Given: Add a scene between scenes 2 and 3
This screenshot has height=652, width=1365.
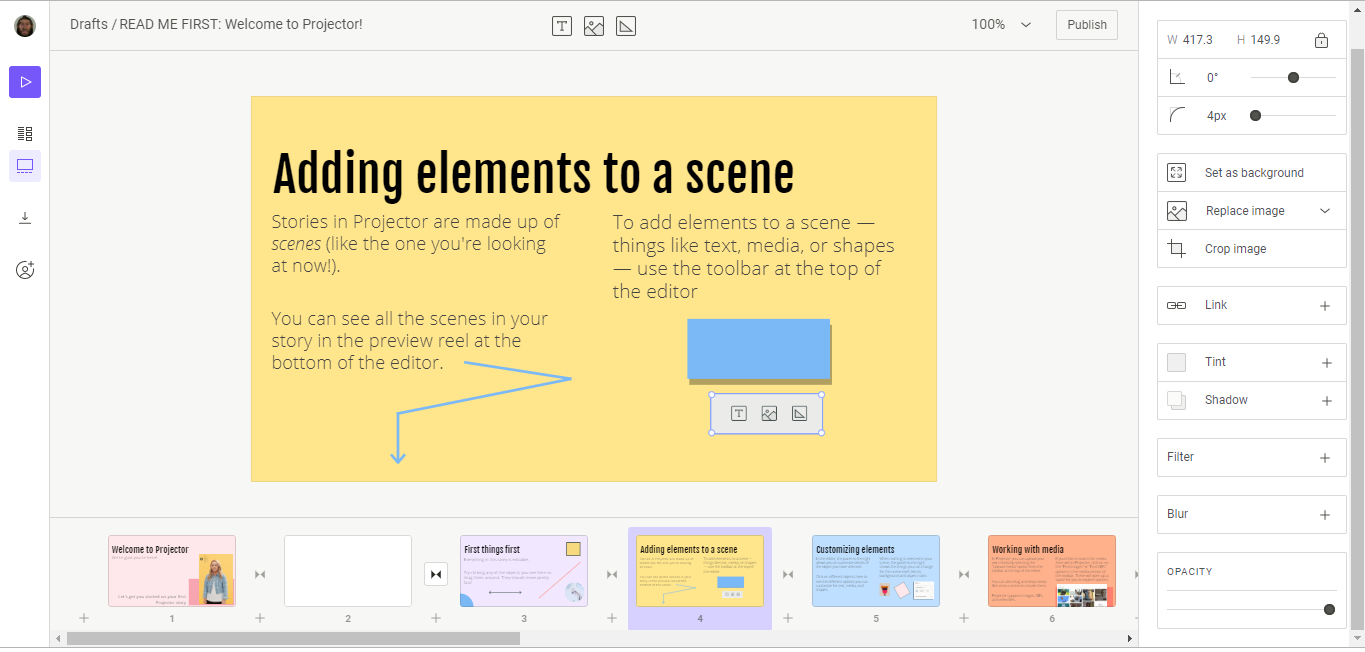Looking at the screenshot, I should click(436, 618).
